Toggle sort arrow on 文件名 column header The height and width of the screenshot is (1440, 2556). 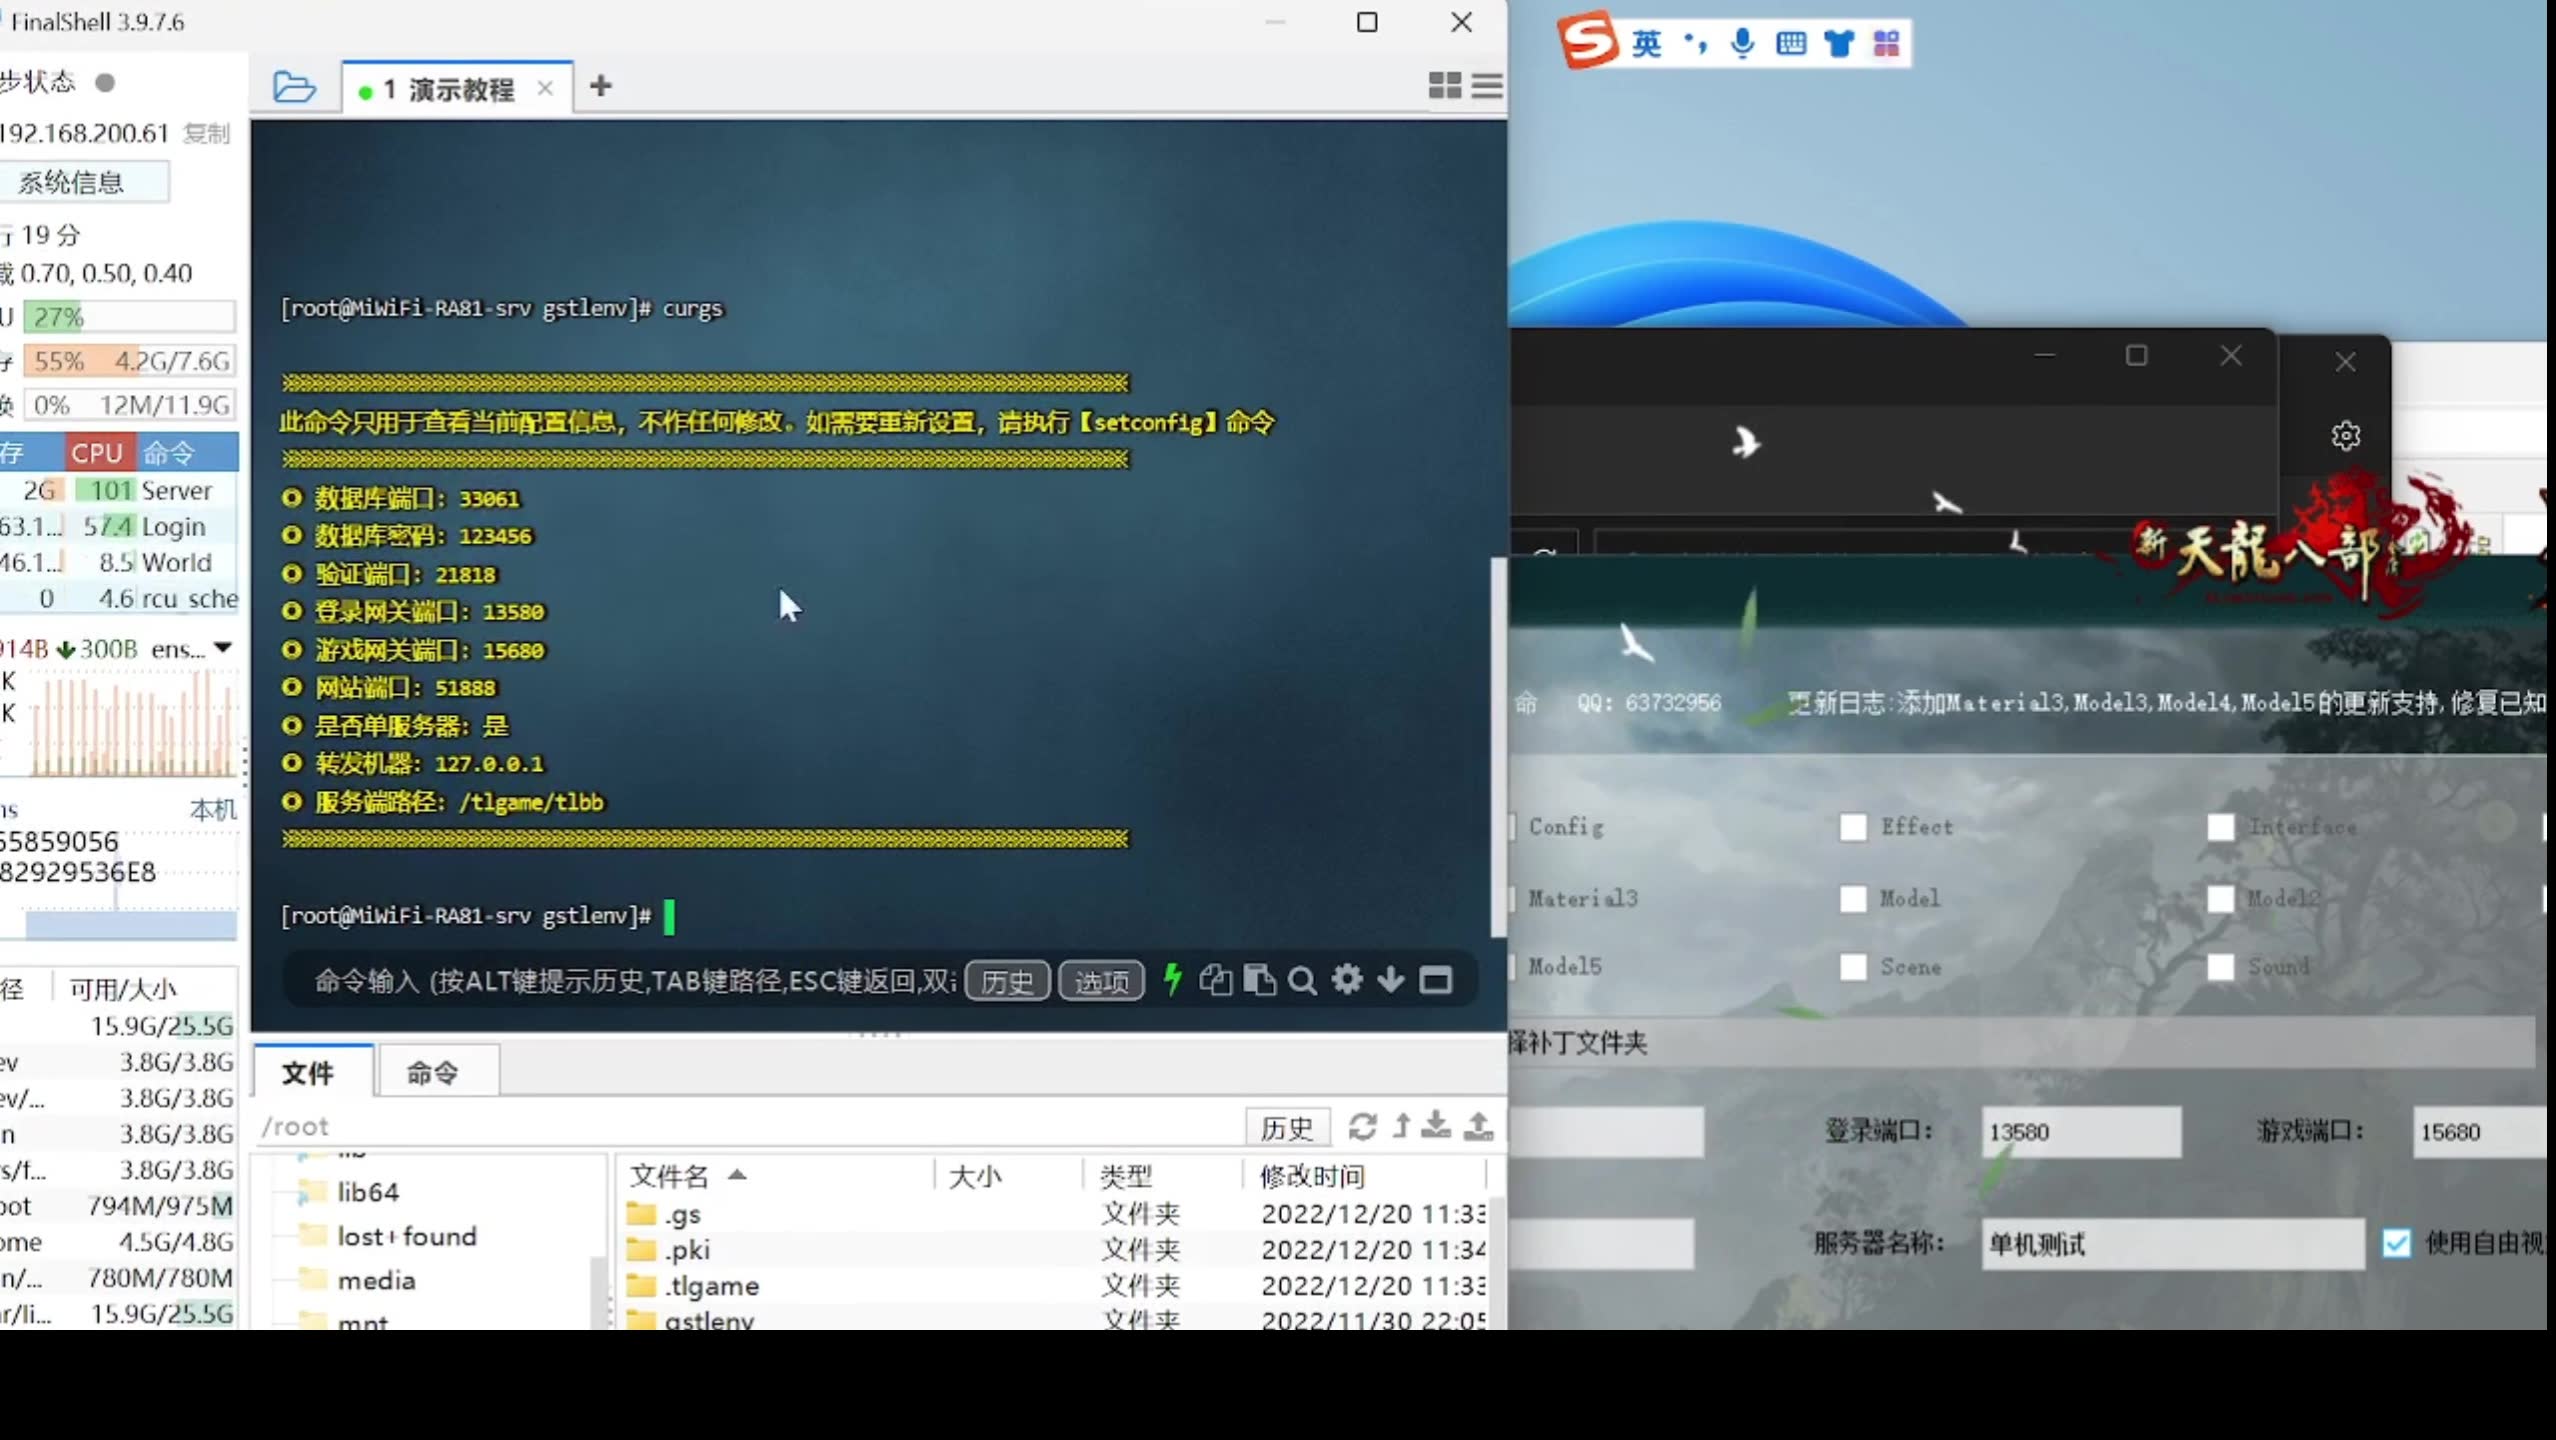[x=737, y=1175]
